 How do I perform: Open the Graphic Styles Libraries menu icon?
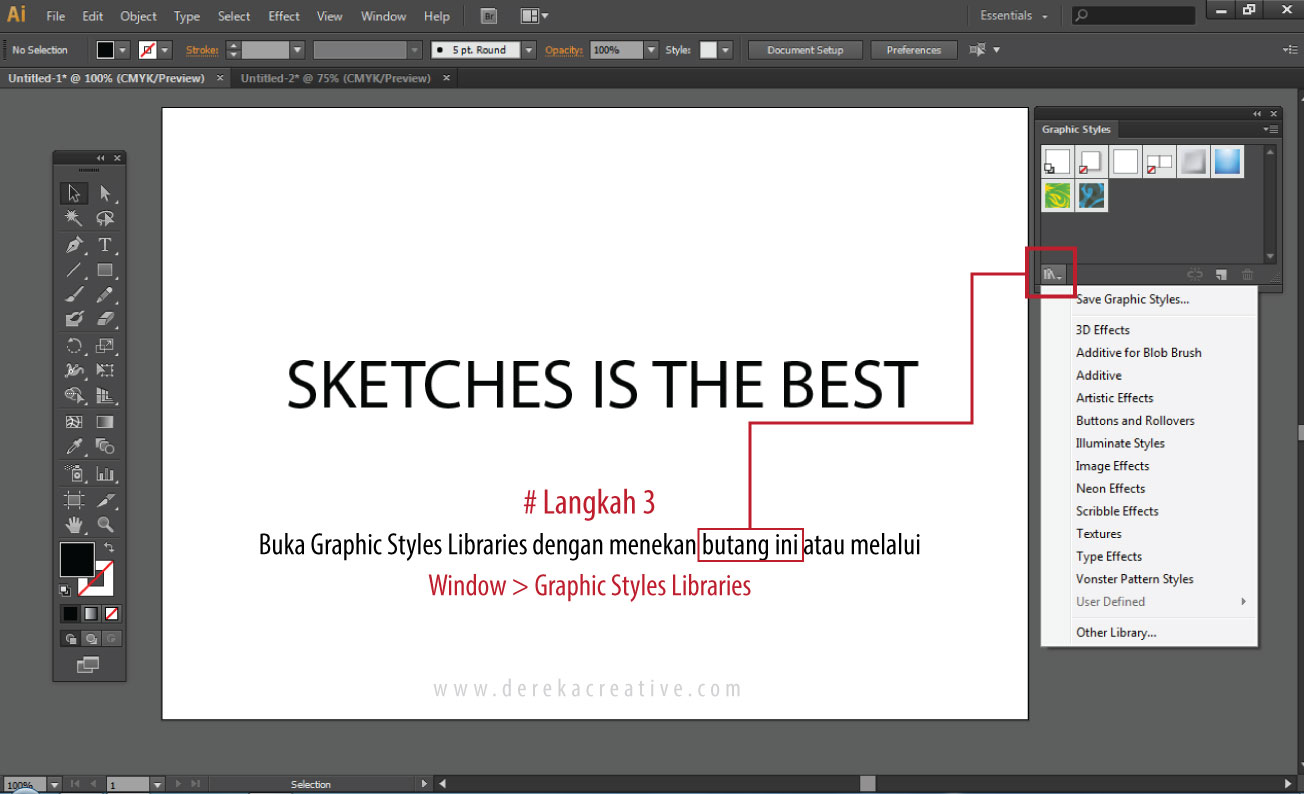(1052, 273)
